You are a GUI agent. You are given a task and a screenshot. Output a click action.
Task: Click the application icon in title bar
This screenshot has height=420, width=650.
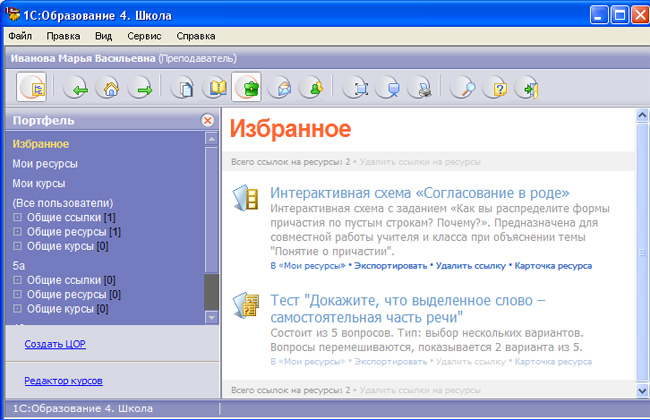pyautogui.click(x=13, y=15)
